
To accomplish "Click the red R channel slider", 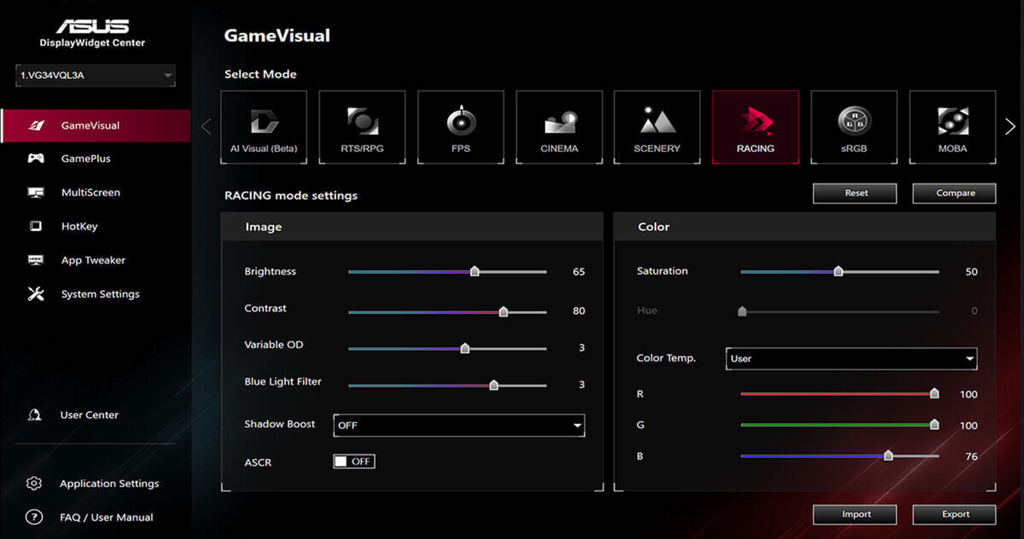I will tap(840, 394).
